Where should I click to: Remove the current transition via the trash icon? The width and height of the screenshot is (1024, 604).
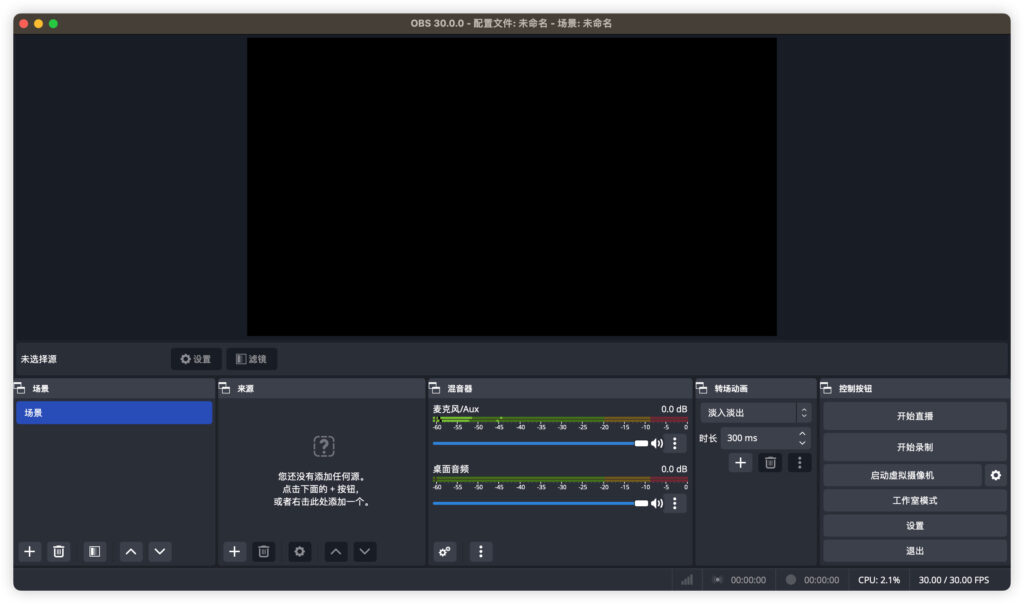[770, 462]
